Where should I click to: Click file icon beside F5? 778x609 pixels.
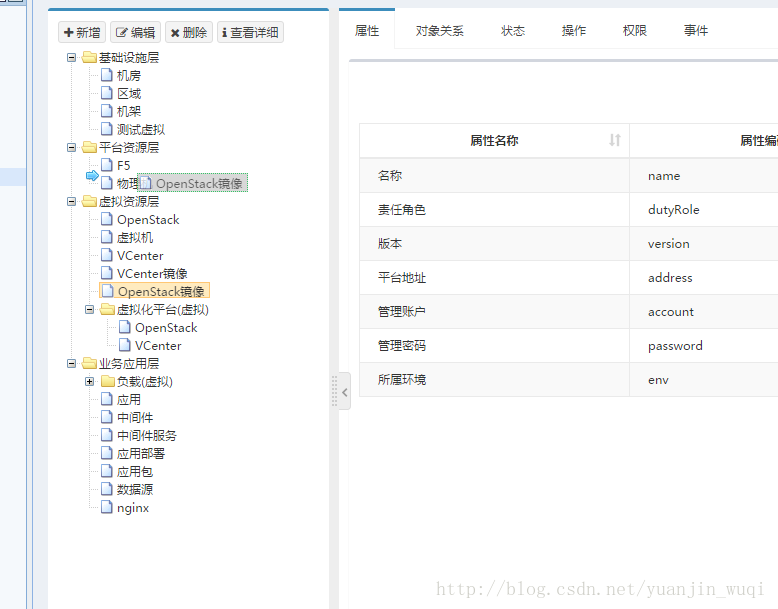(107, 165)
